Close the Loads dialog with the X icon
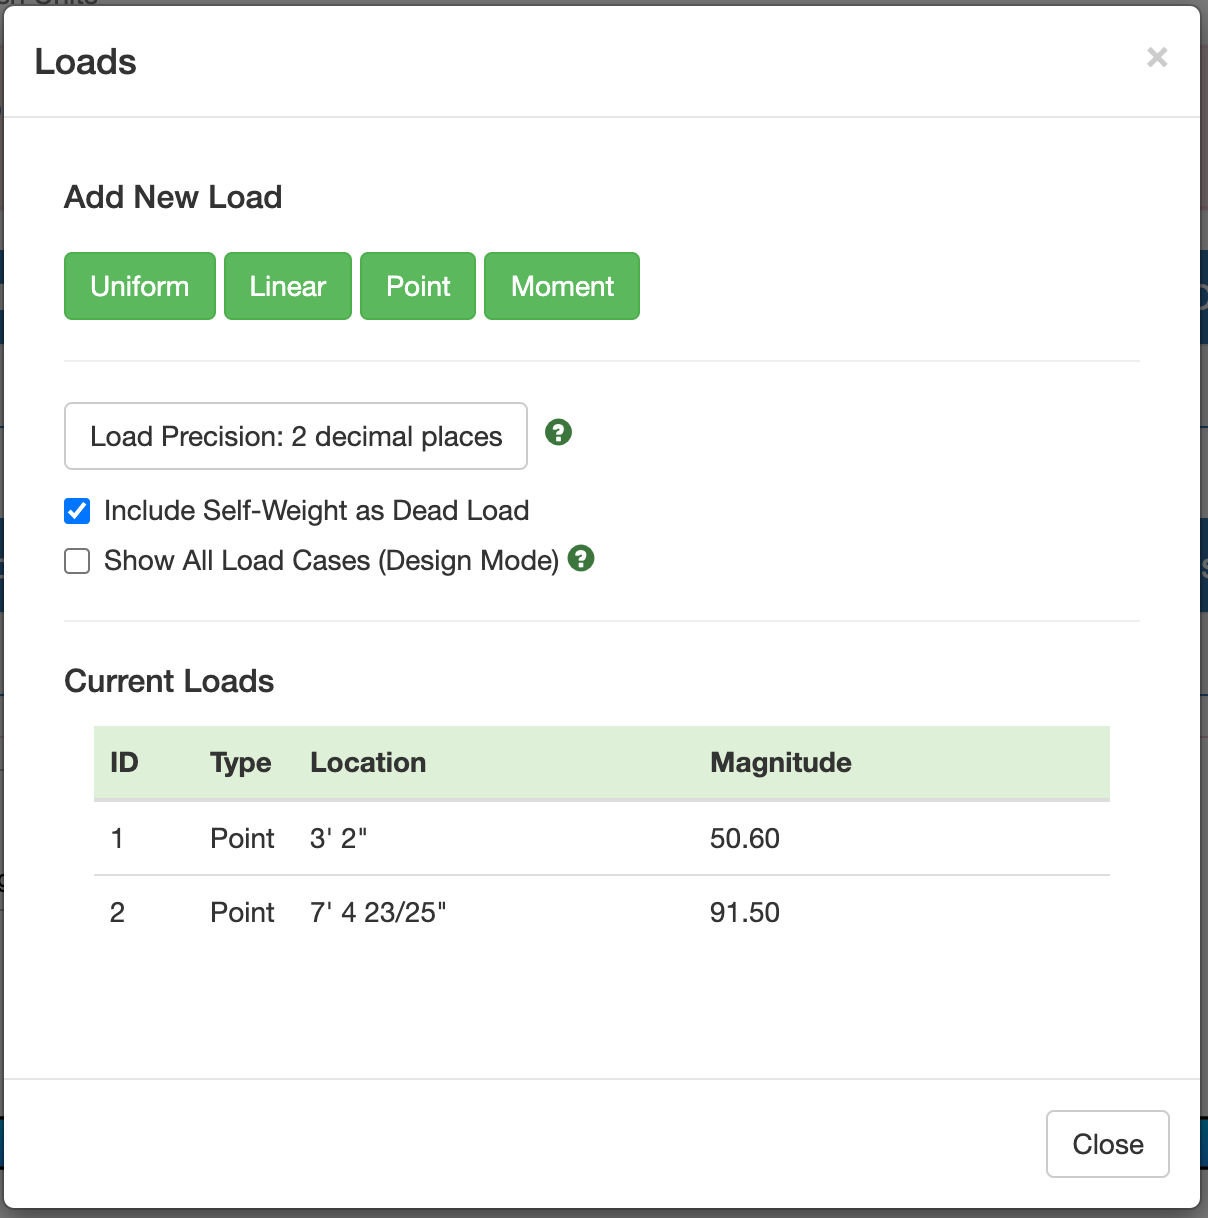Screen dimensions: 1208x1218 [1157, 58]
